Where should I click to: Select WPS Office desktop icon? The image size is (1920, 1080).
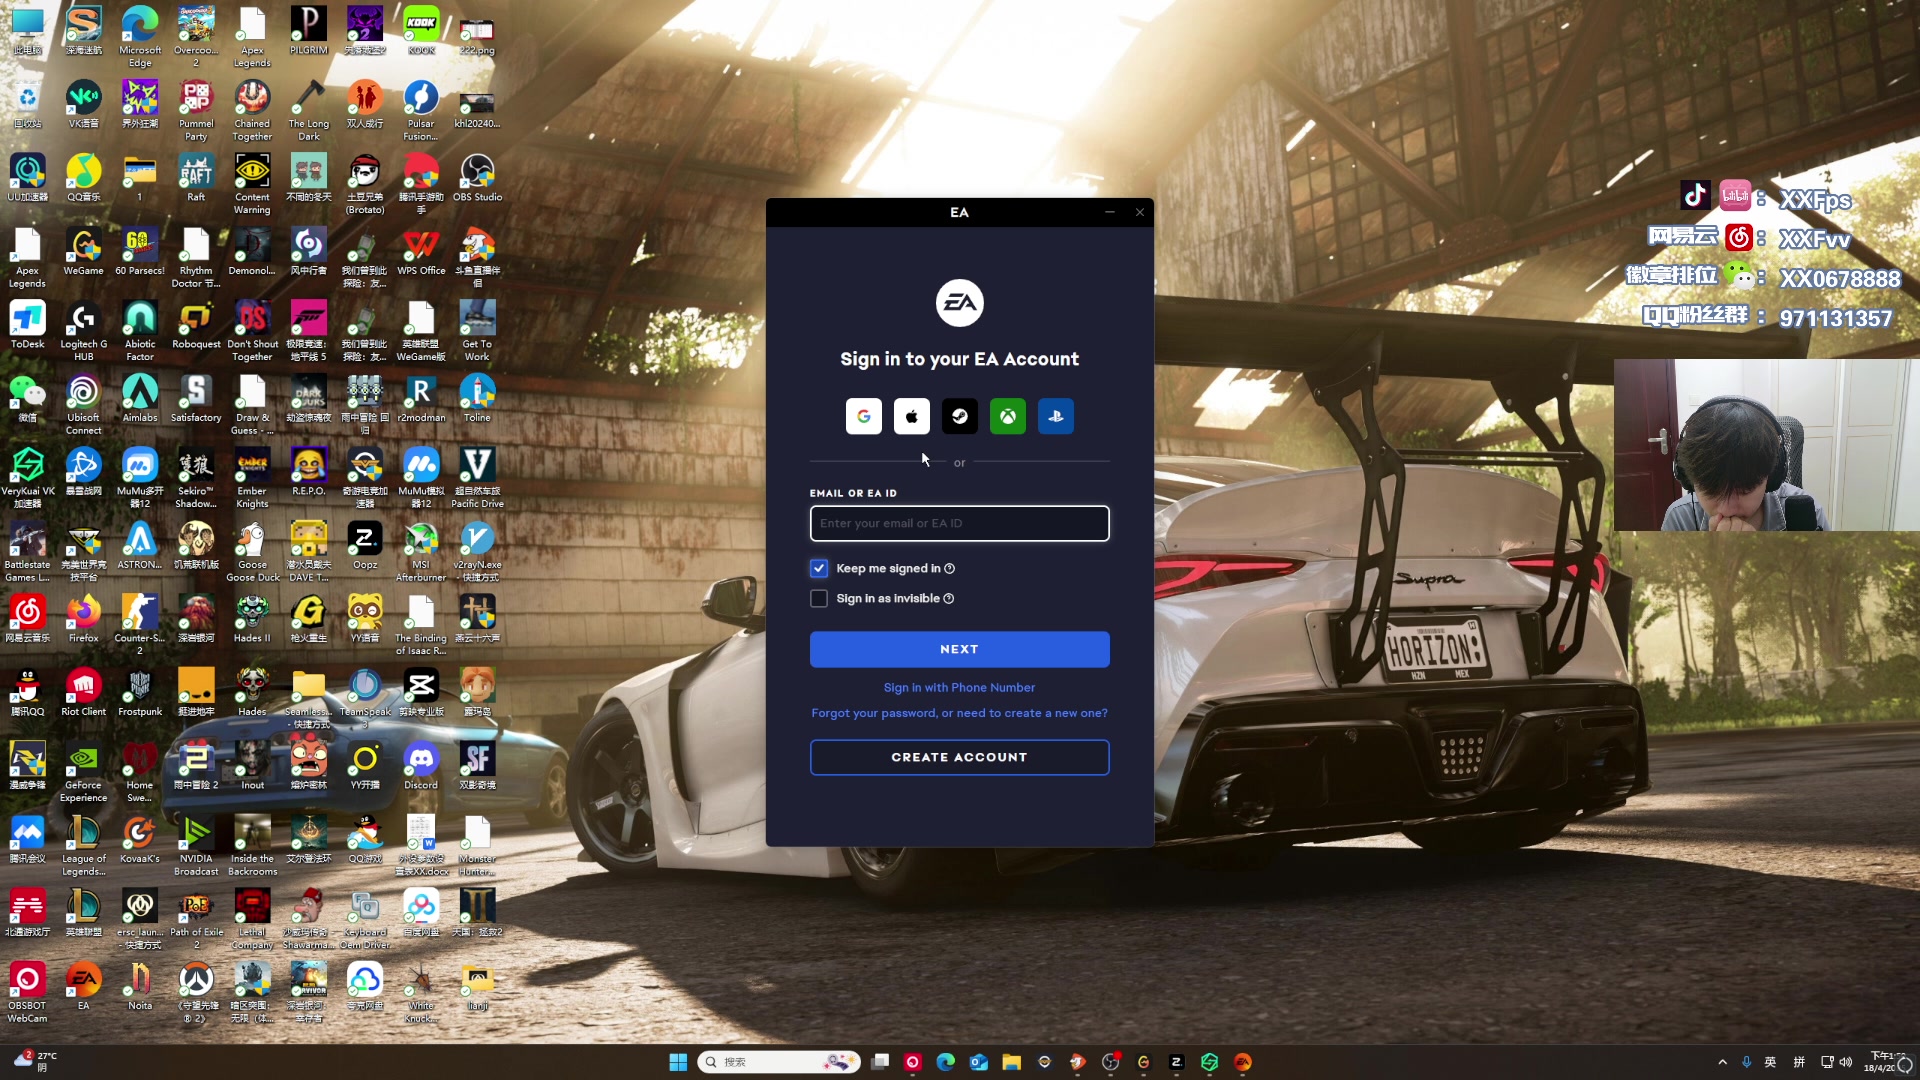click(421, 251)
